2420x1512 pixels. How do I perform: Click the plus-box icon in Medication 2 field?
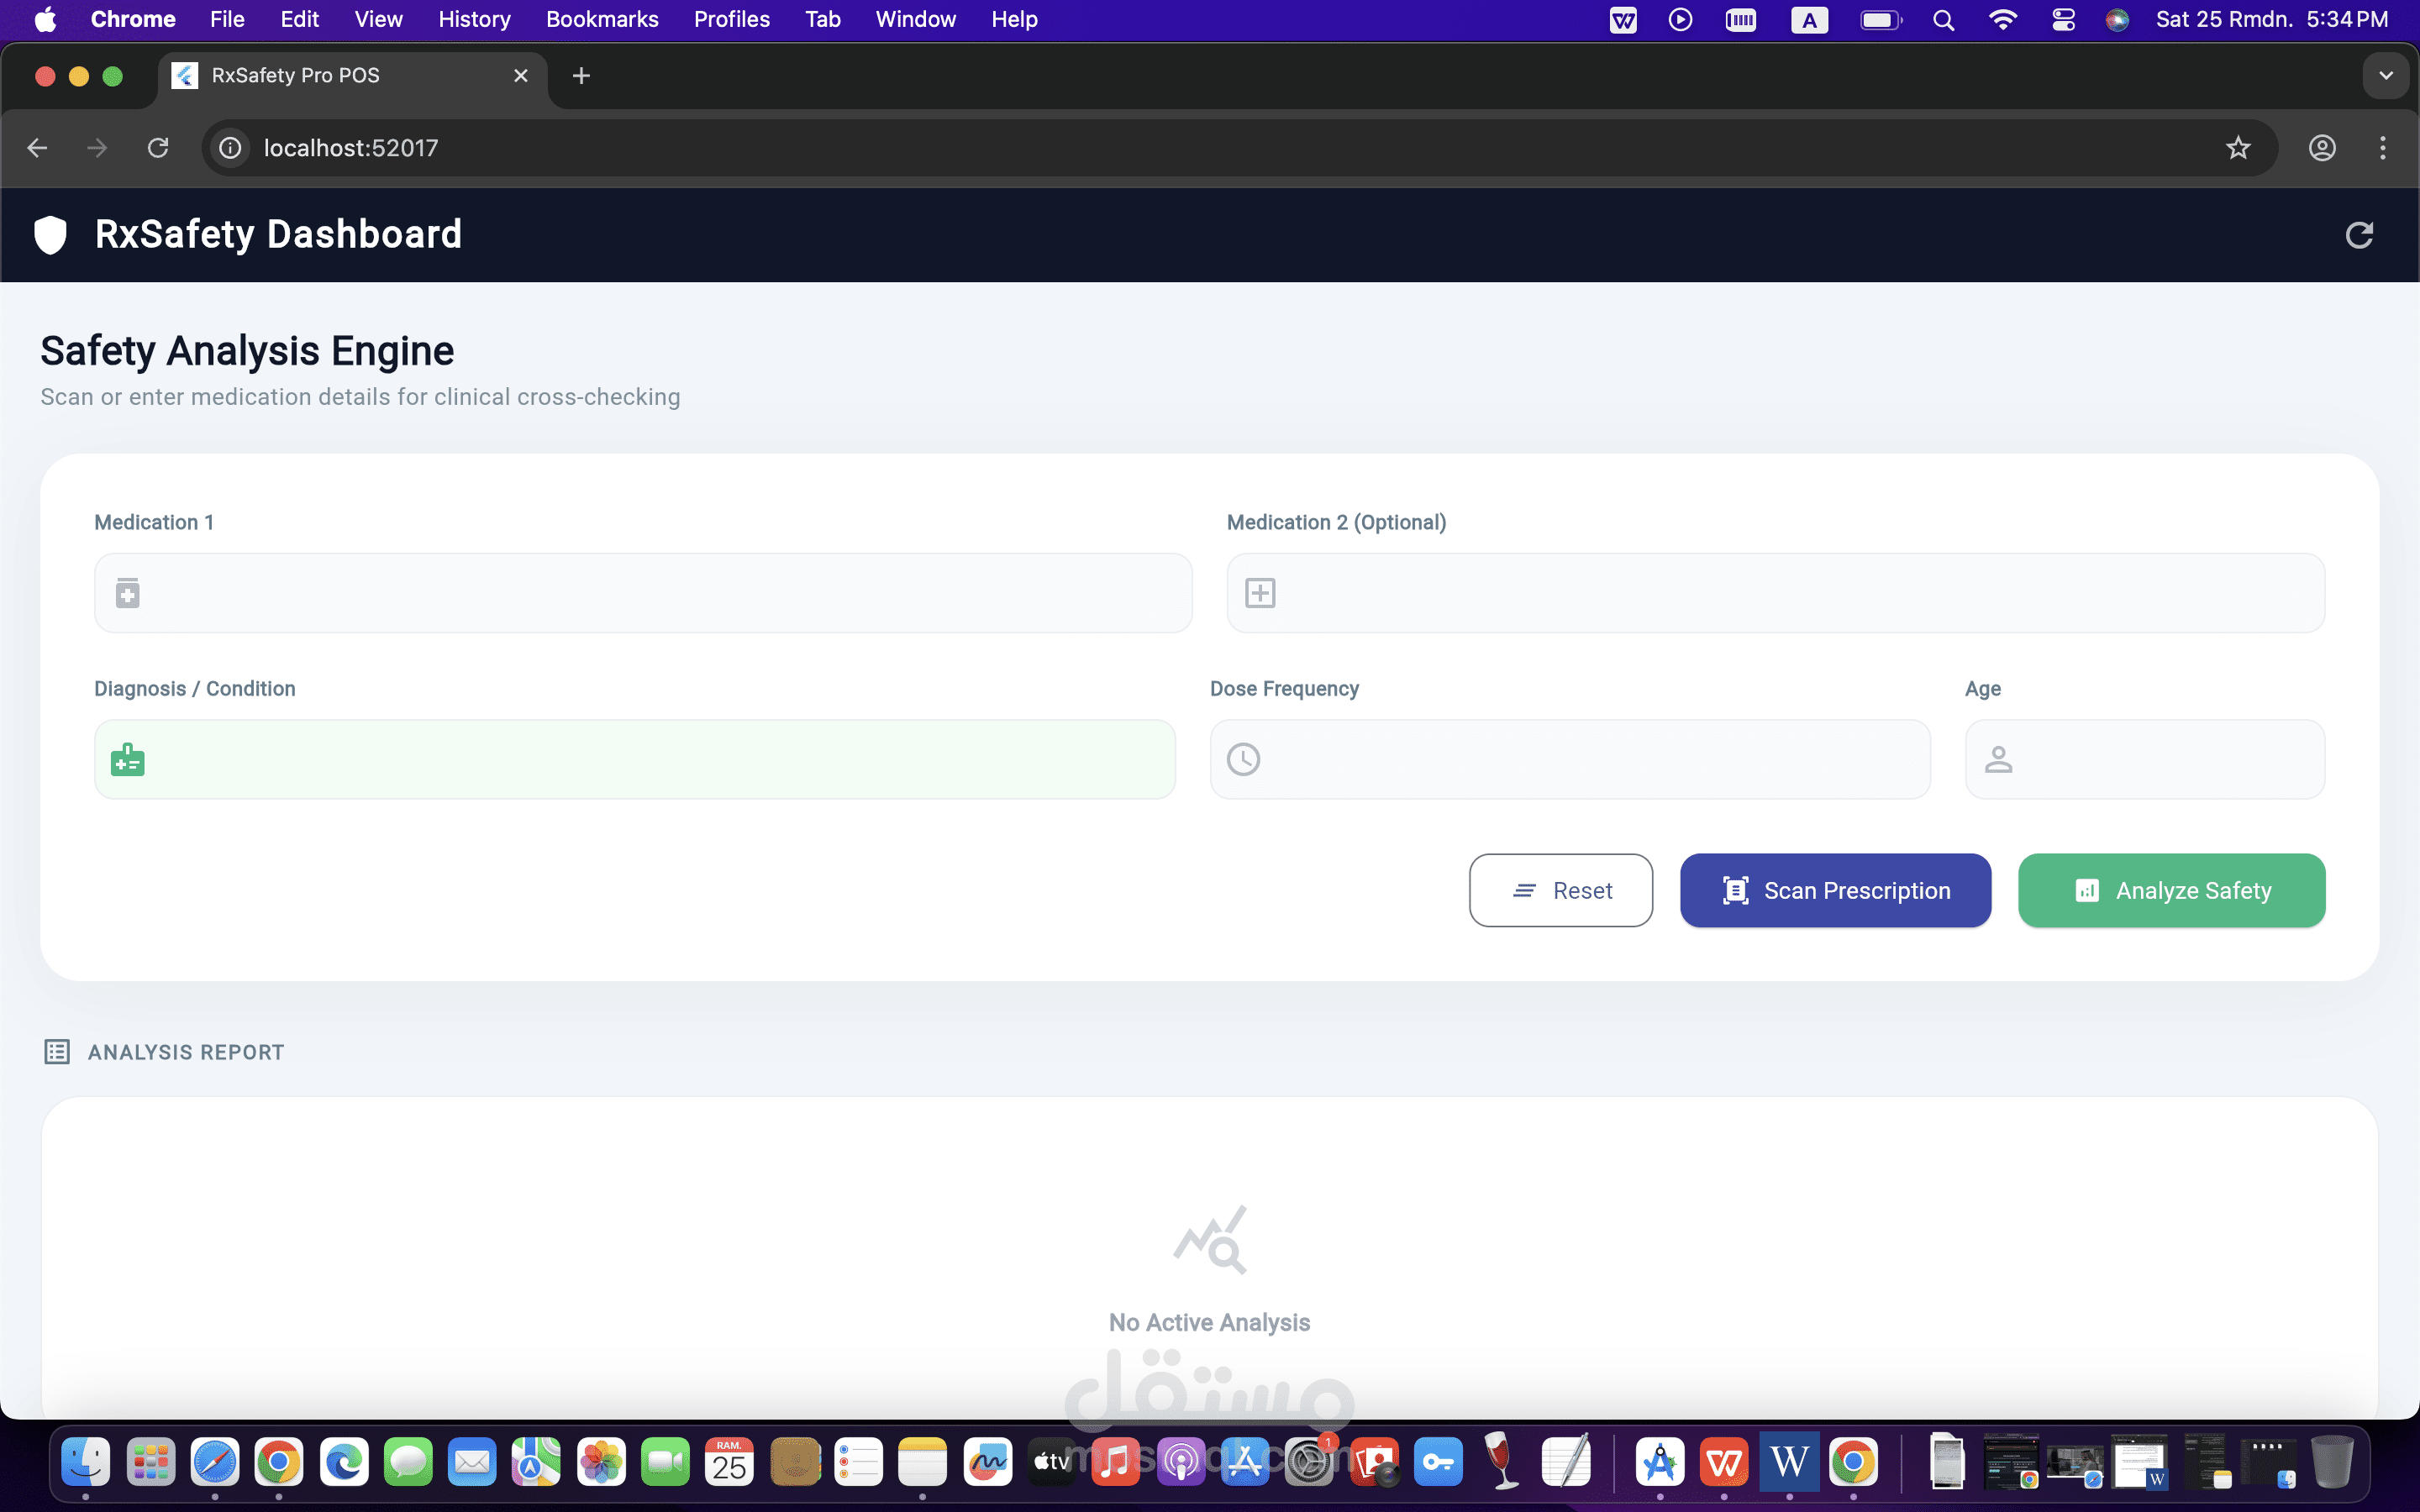1260,593
